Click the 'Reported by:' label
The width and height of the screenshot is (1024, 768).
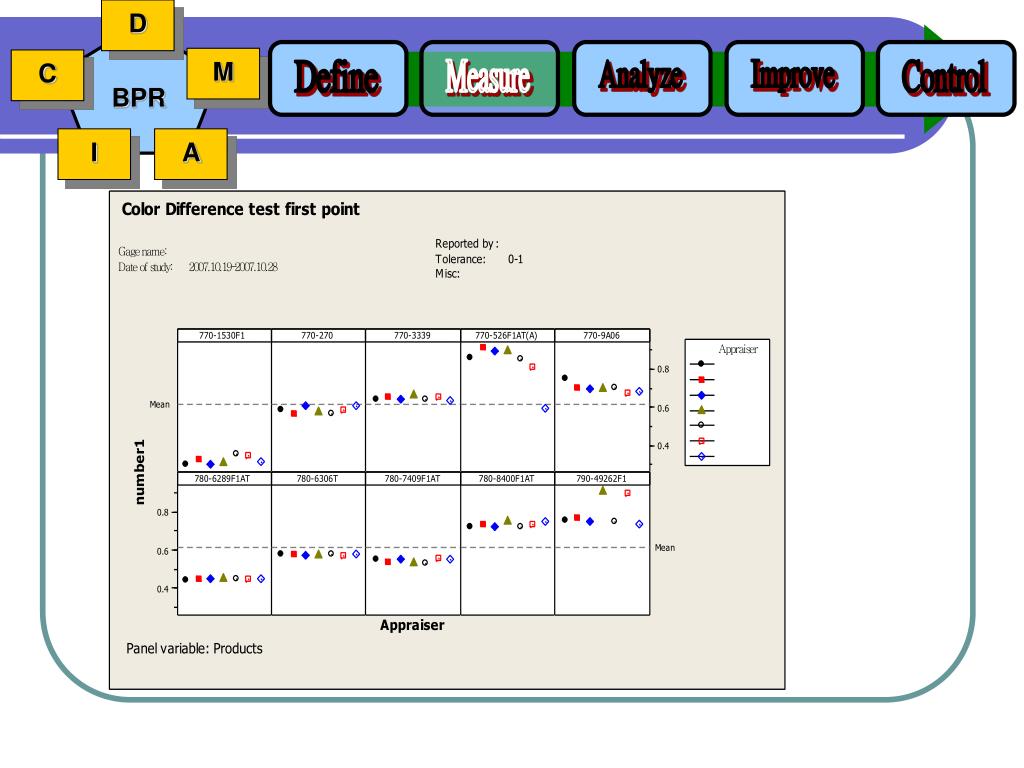point(467,244)
